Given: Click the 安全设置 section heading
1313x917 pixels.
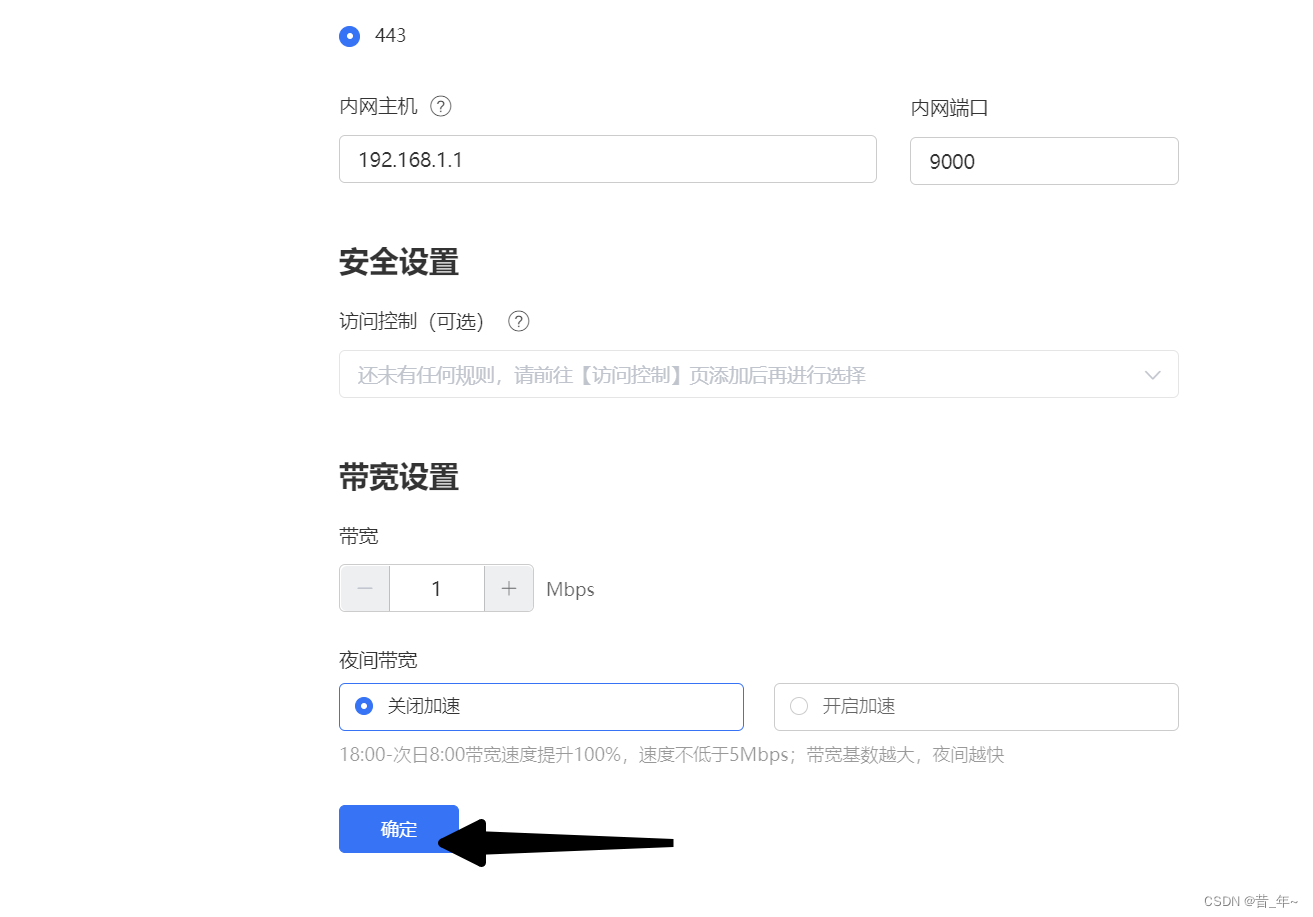Looking at the screenshot, I should point(399,262).
